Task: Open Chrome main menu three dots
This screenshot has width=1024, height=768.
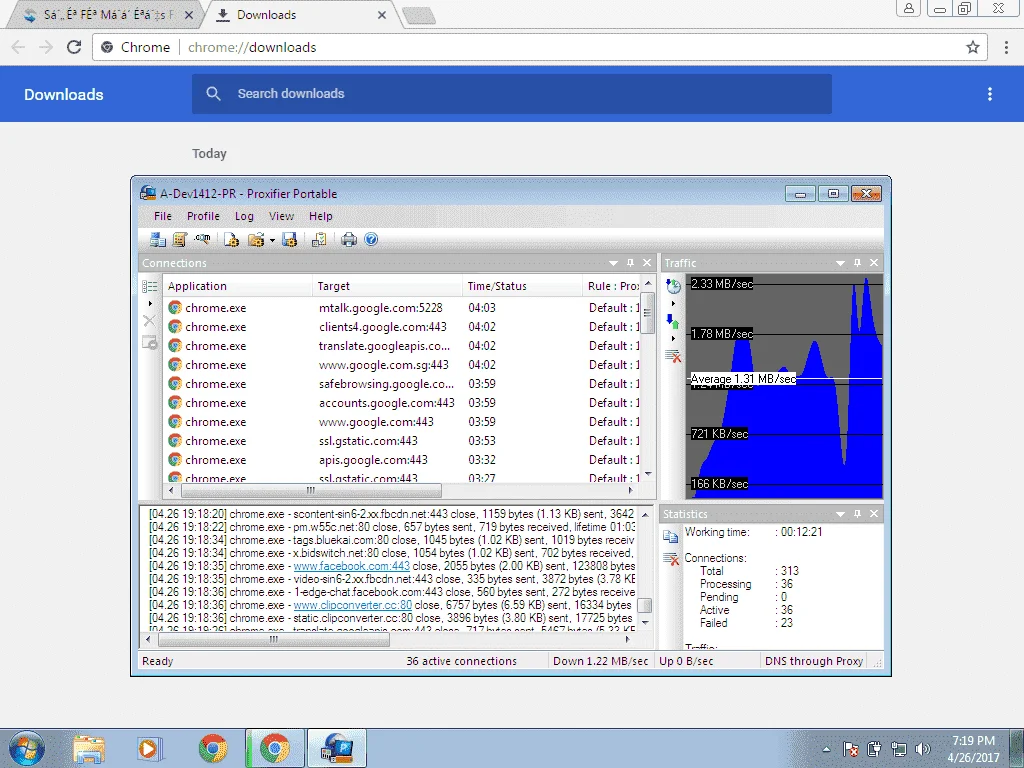Action: tap(1006, 47)
